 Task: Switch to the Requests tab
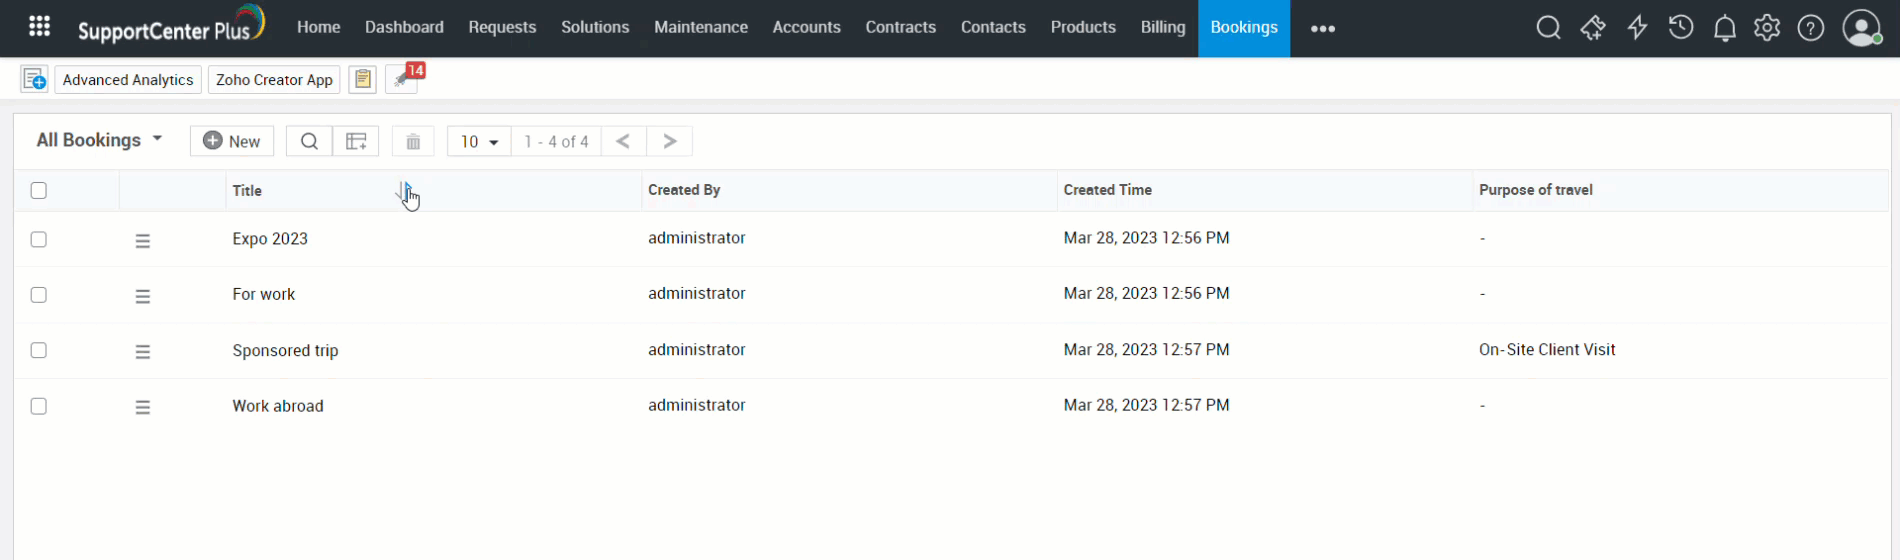pyautogui.click(x=502, y=27)
